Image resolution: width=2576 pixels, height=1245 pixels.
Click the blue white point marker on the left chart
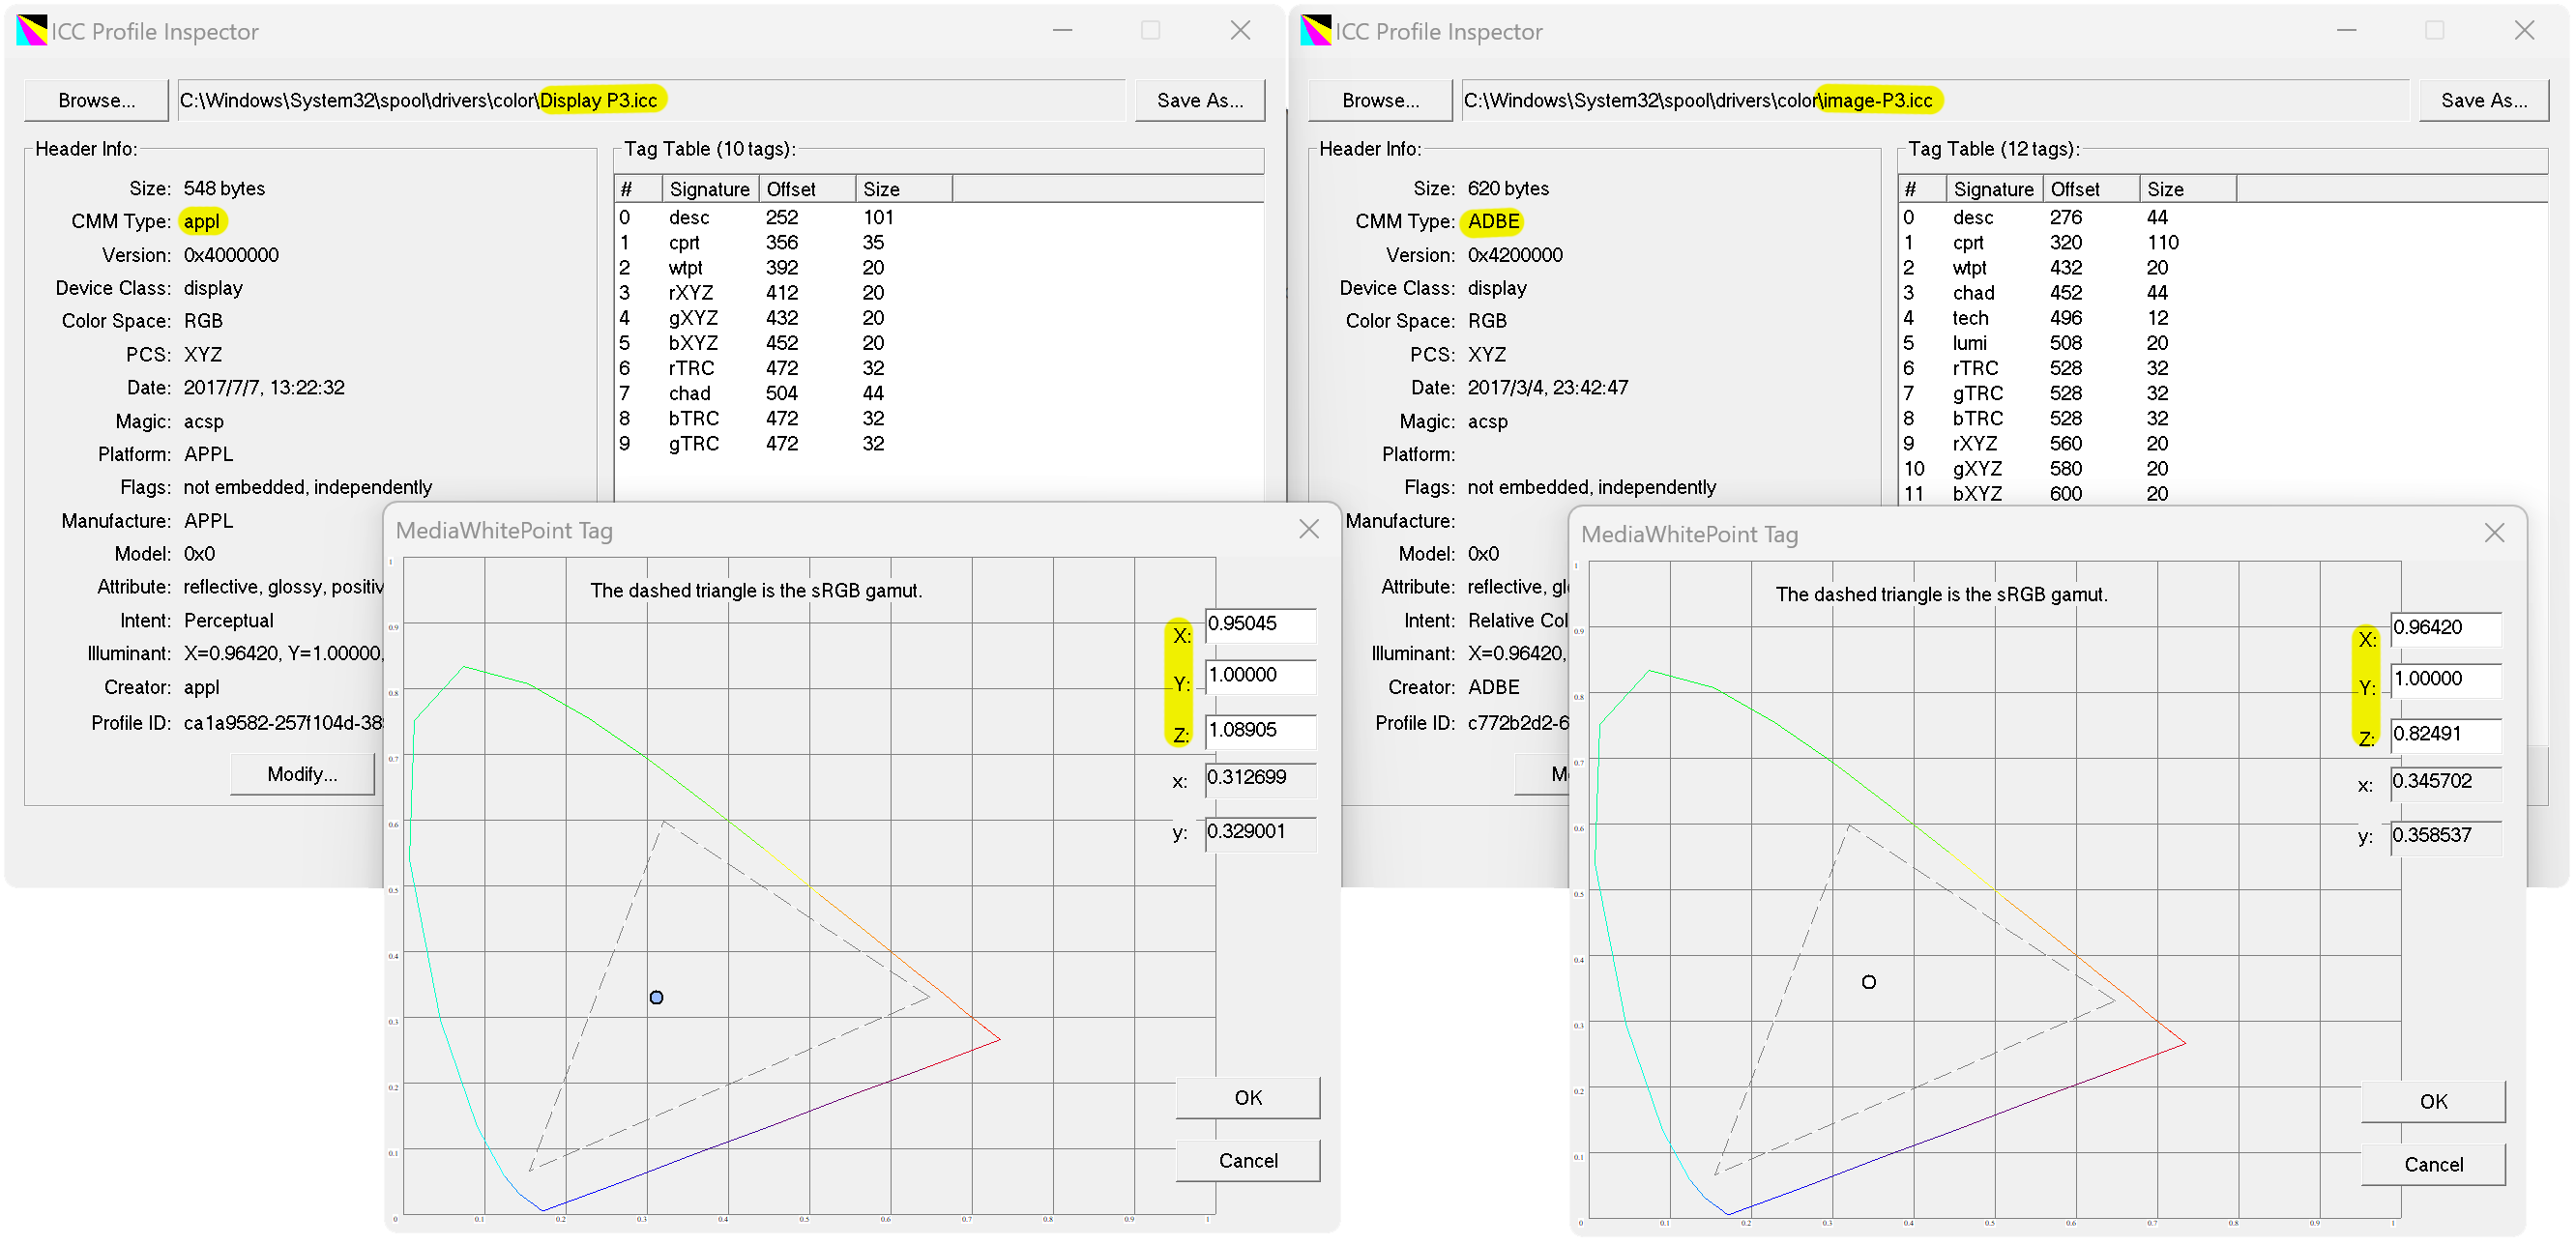tap(656, 997)
